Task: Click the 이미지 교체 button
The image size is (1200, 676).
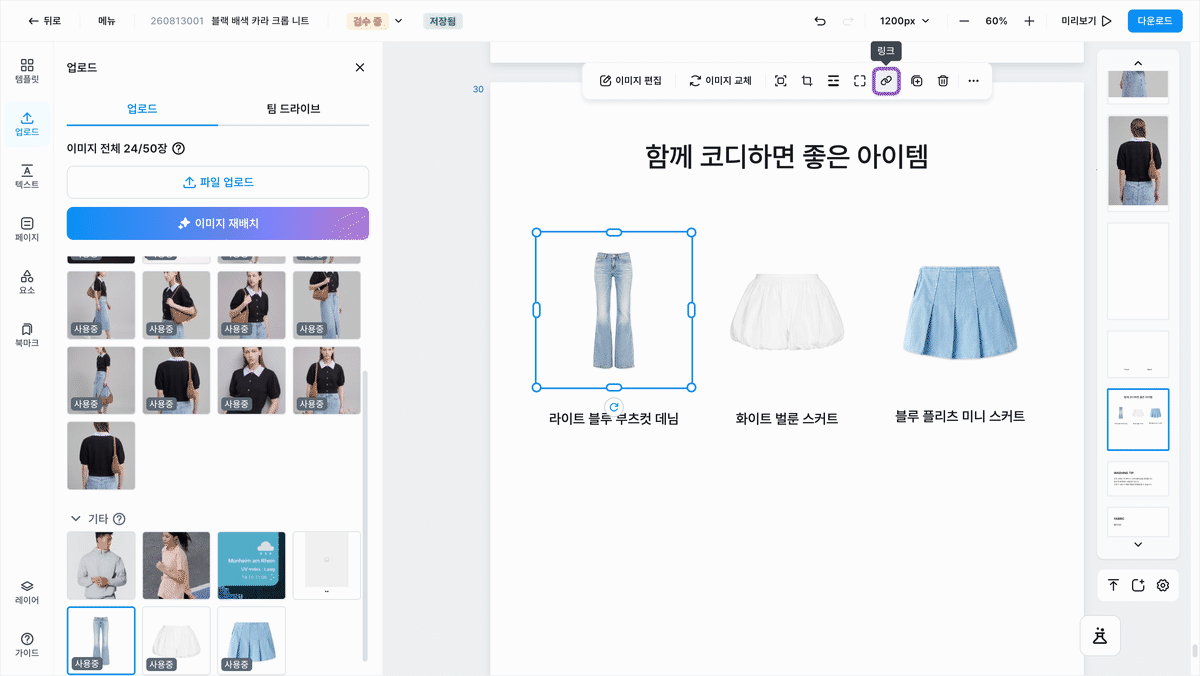Action: coord(720,81)
